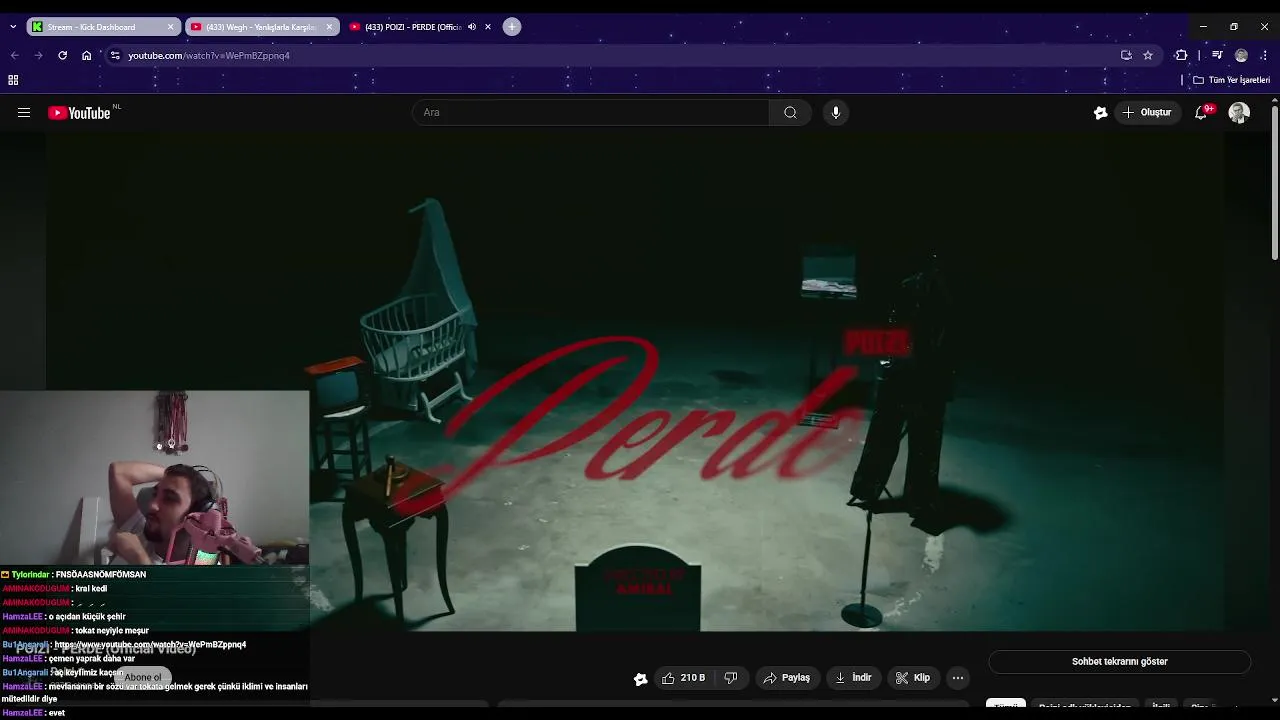
Task: Open YouTube notifications bell
Action: (x=1201, y=113)
